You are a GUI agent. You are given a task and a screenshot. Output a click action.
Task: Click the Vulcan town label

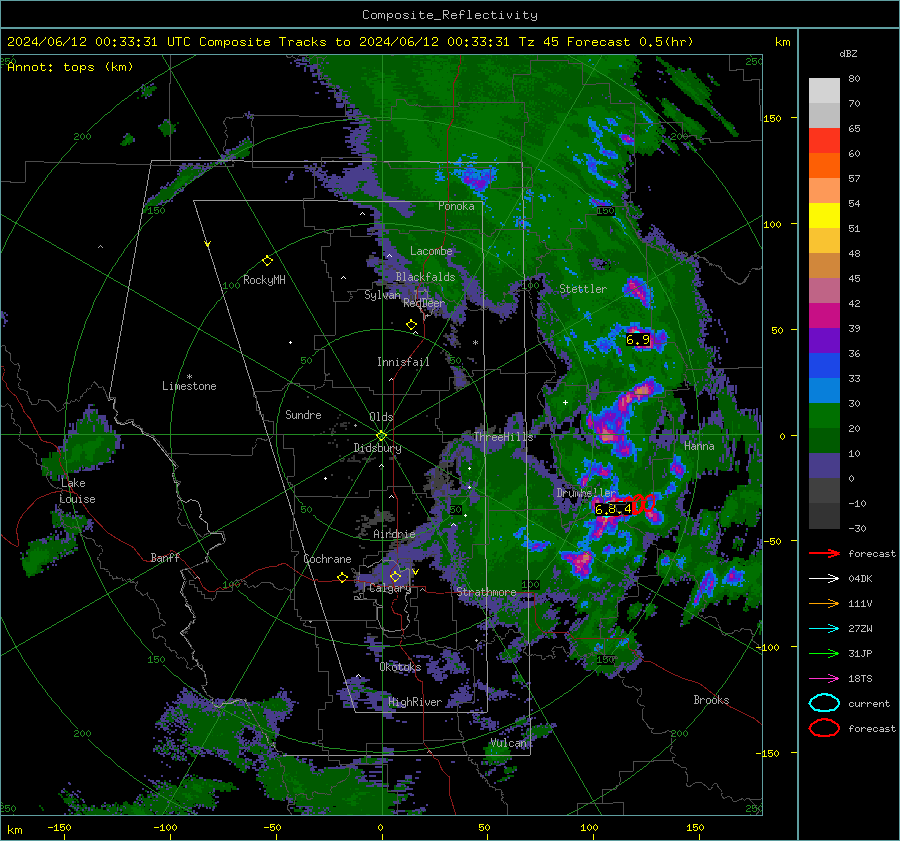[508, 743]
